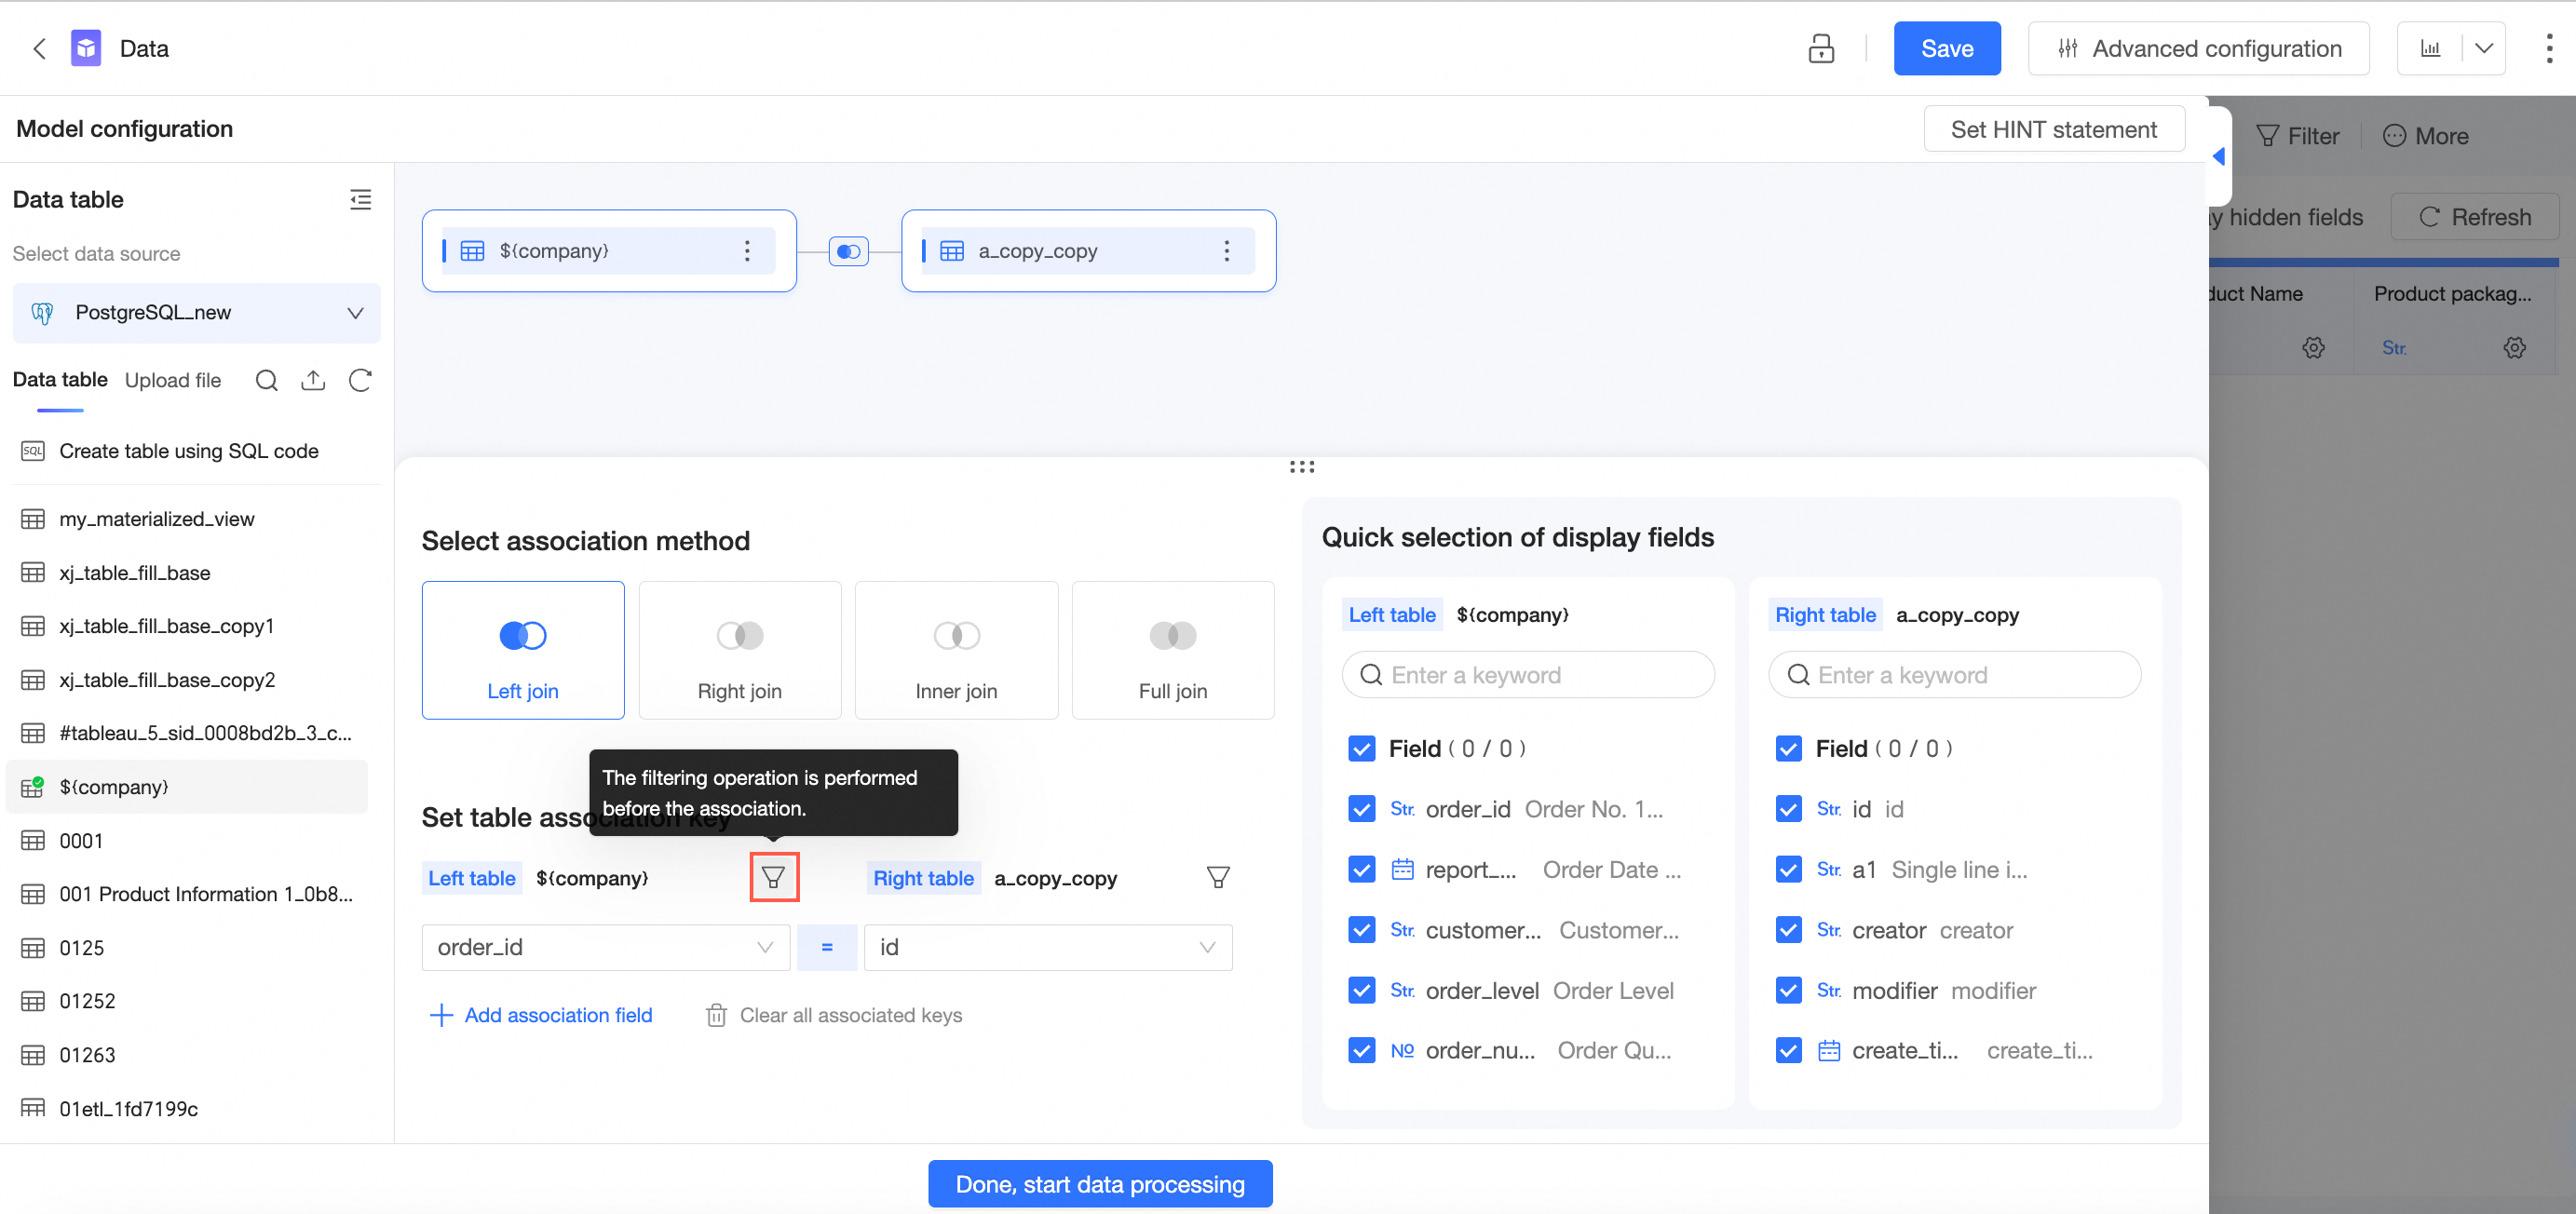Image resolution: width=2576 pixels, height=1214 pixels.
Task: Click the refresh table list icon
Action: pyautogui.click(x=360, y=380)
